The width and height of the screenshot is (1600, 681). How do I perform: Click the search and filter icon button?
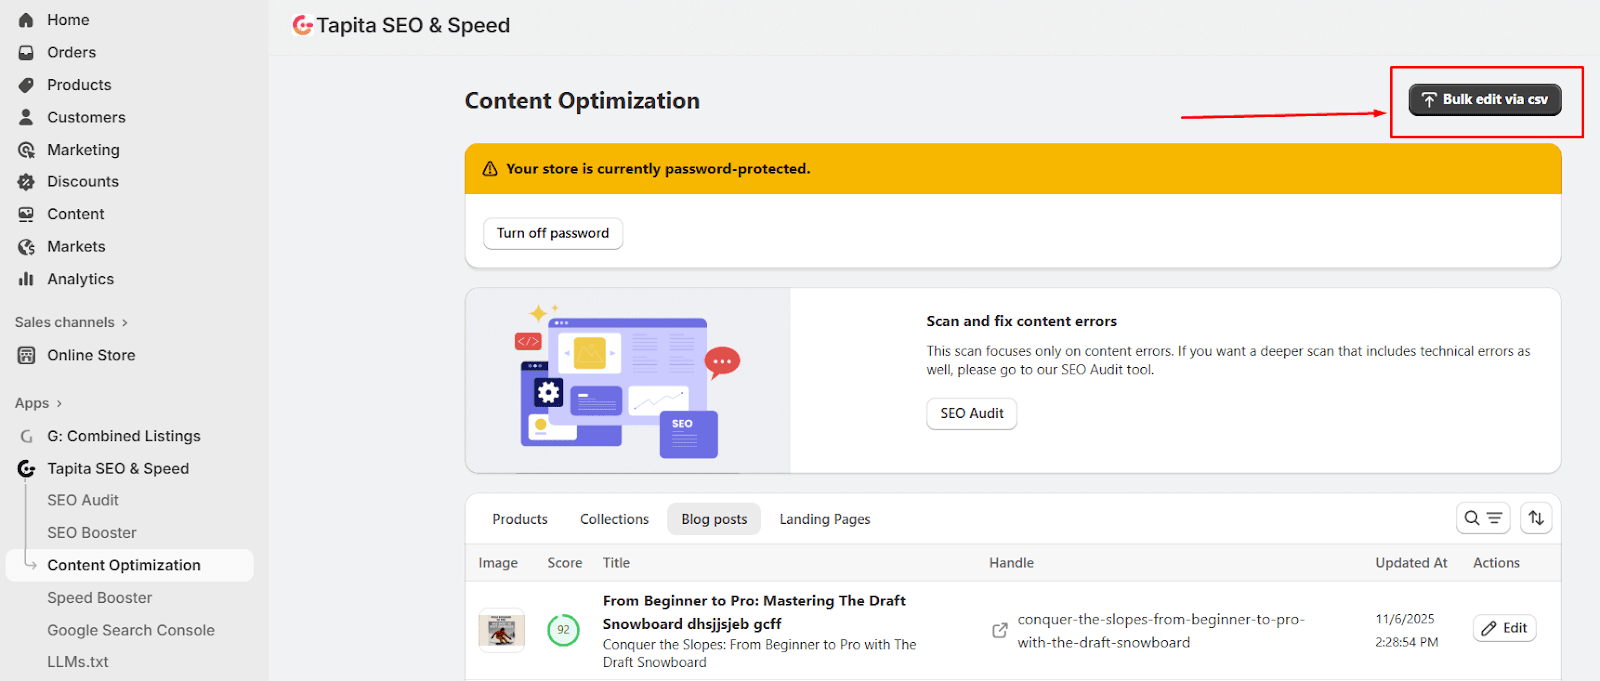point(1483,518)
